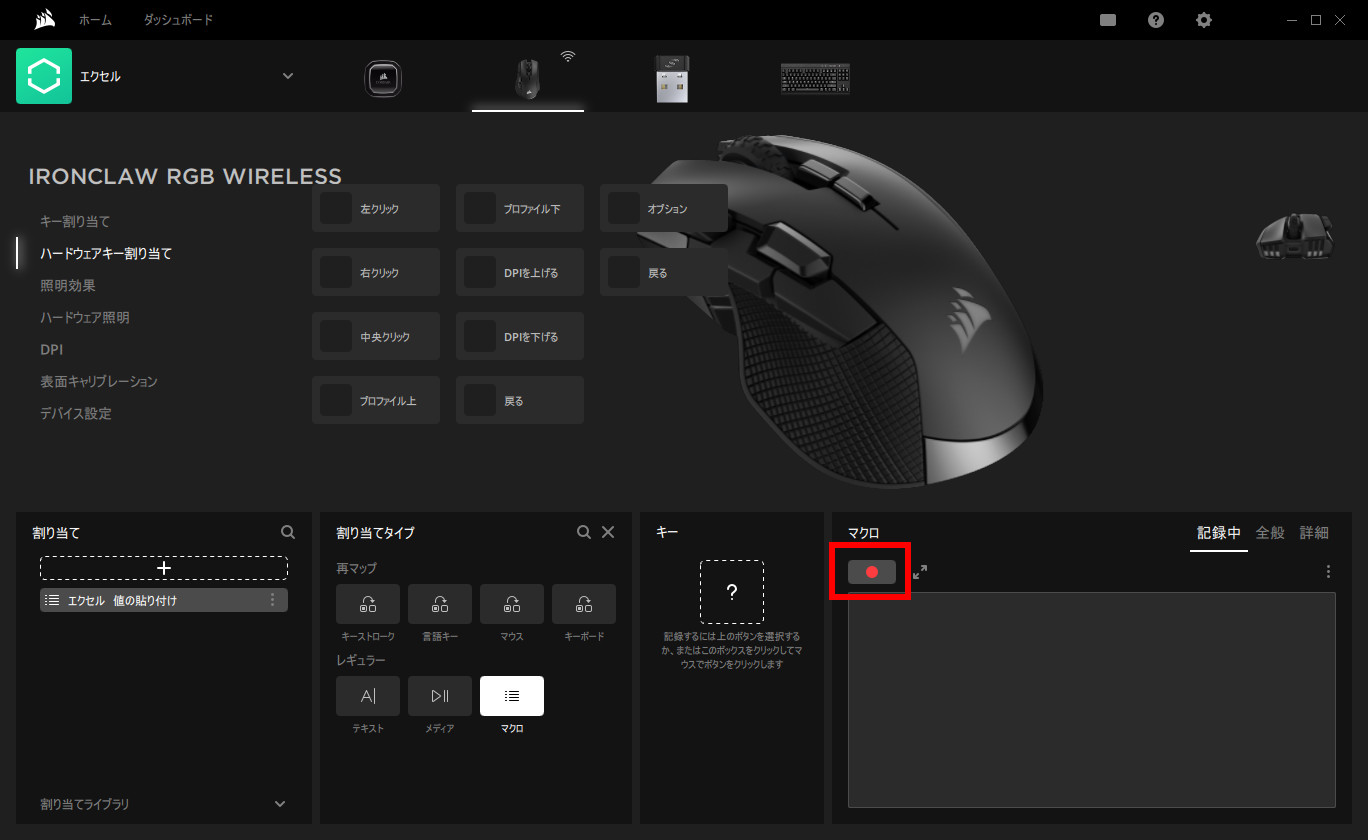The width and height of the screenshot is (1368, 840).
Task: Select the DPIを下げる button assignment
Action: click(520, 336)
